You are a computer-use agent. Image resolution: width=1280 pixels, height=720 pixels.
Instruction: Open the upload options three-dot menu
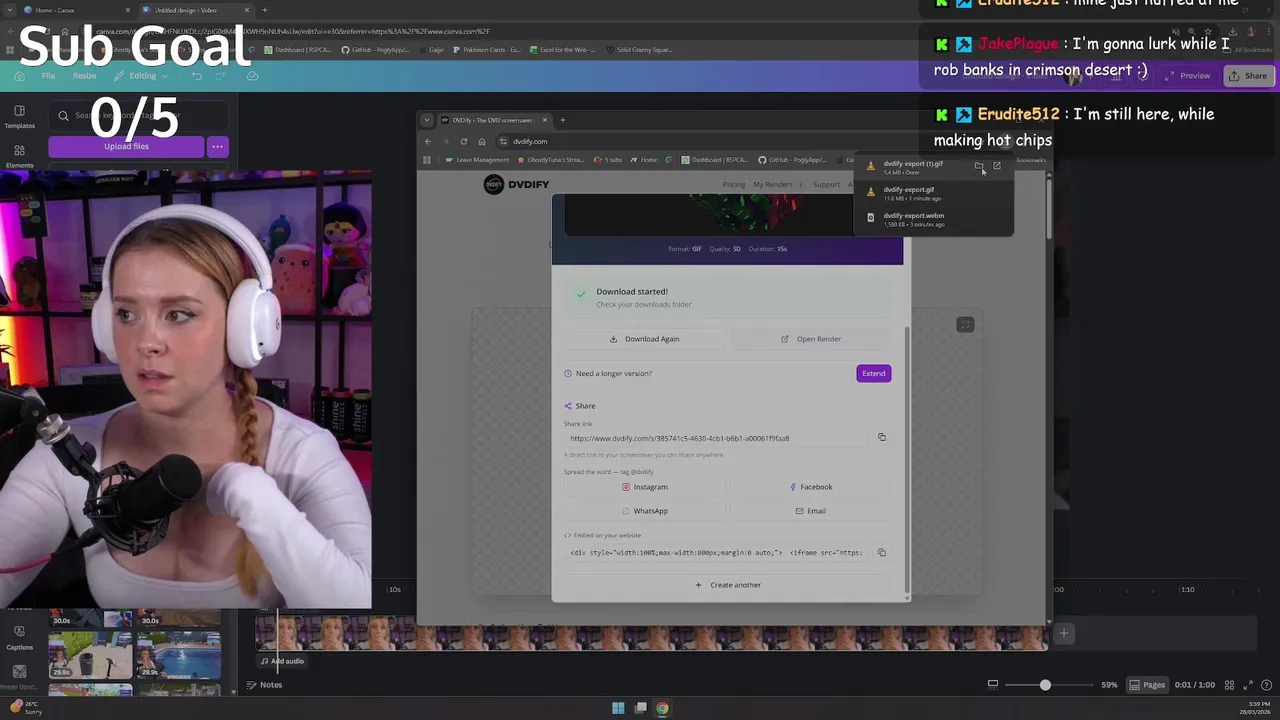point(217,147)
